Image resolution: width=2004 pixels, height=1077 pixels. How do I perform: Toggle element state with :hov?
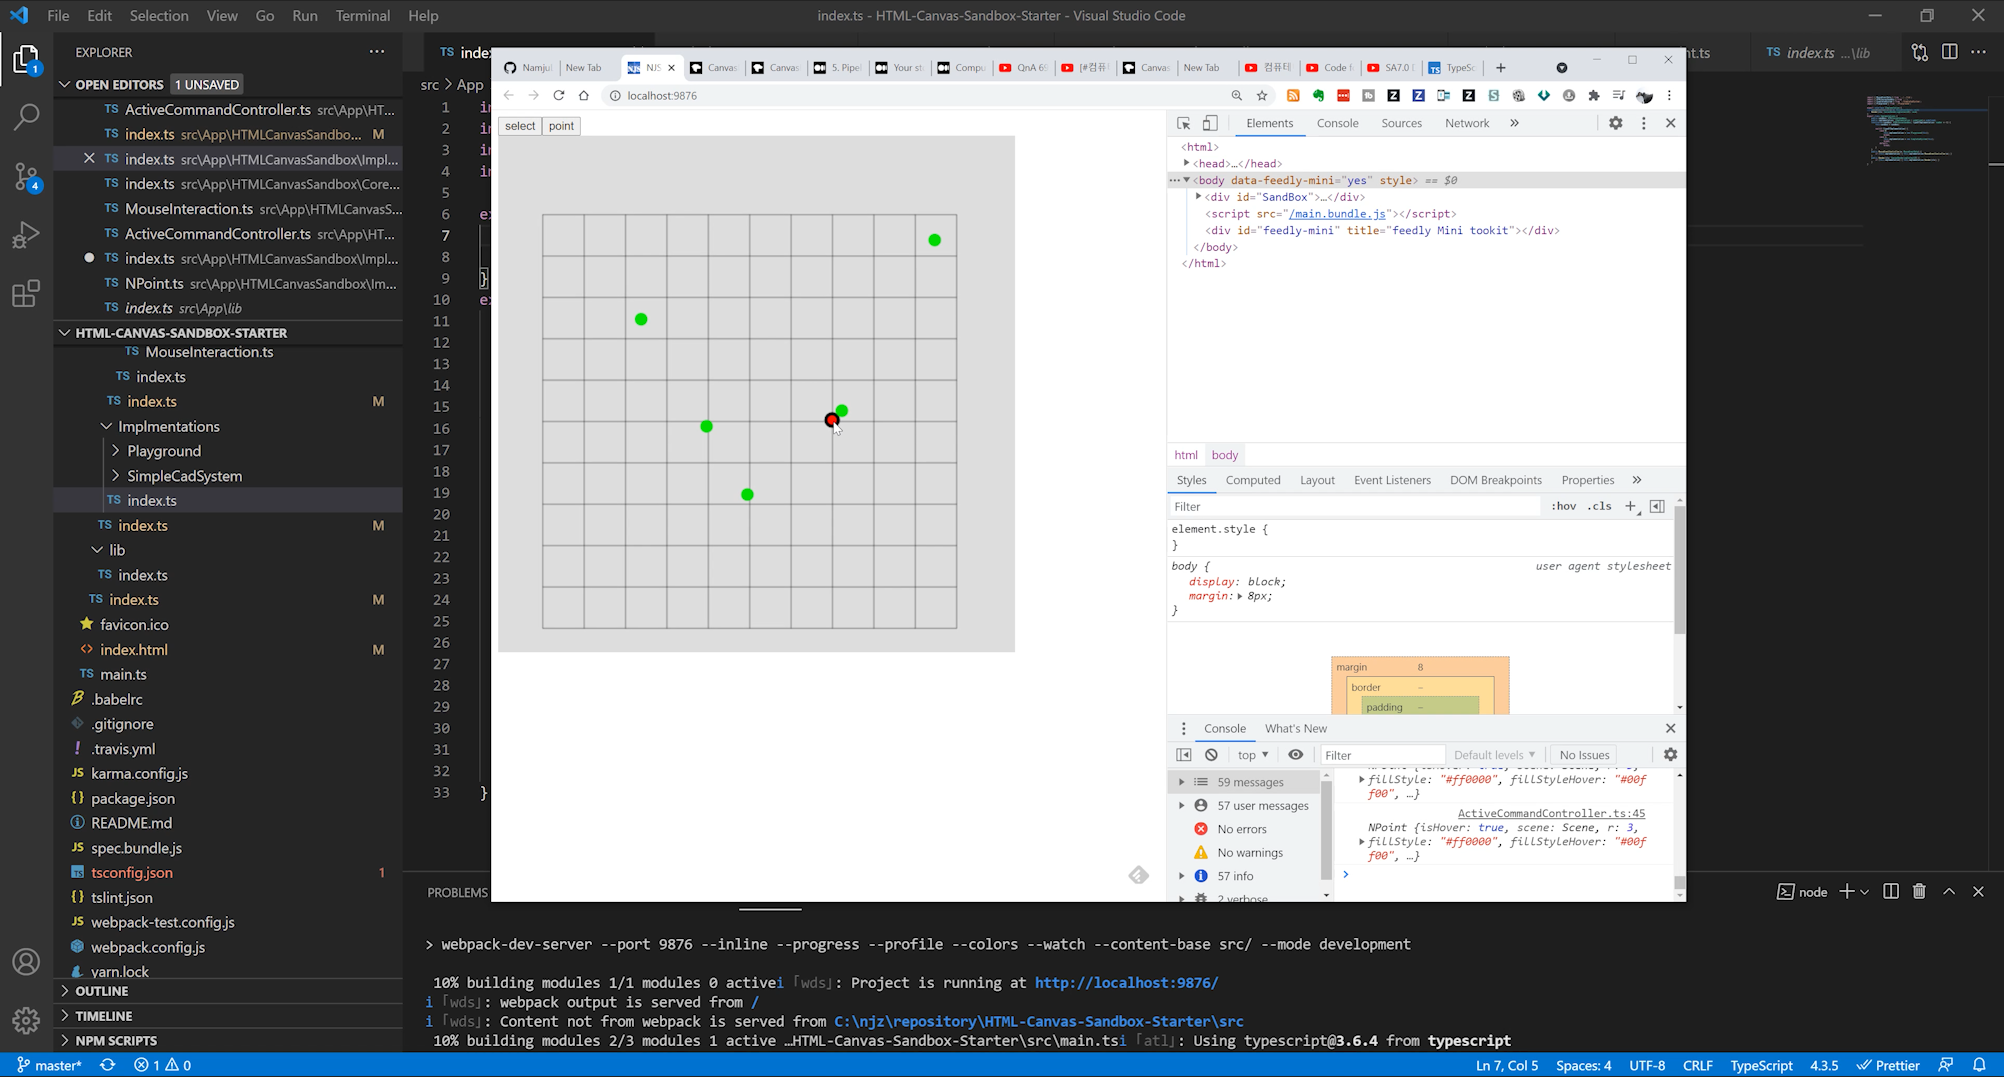pyautogui.click(x=1564, y=506)
